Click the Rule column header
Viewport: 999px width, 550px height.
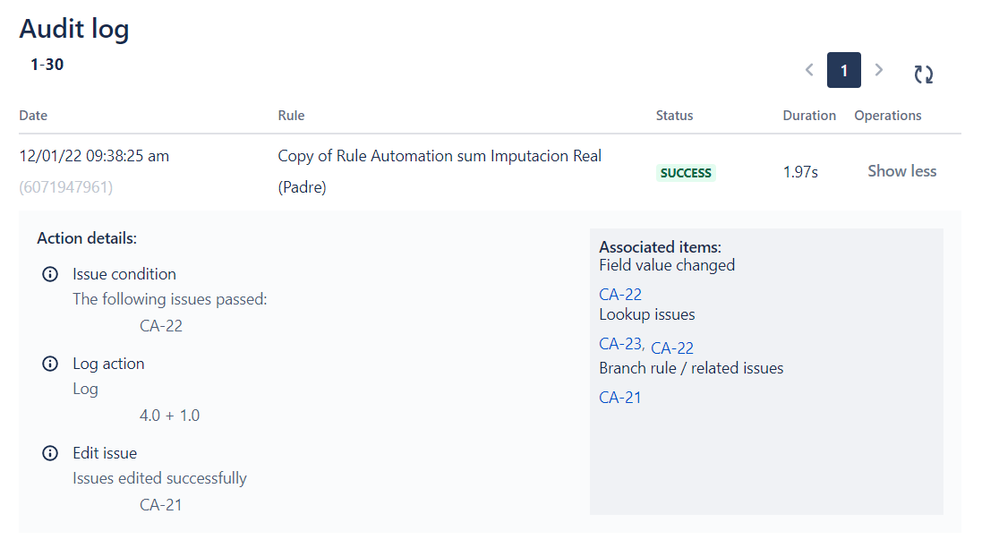tap(291, 115)
